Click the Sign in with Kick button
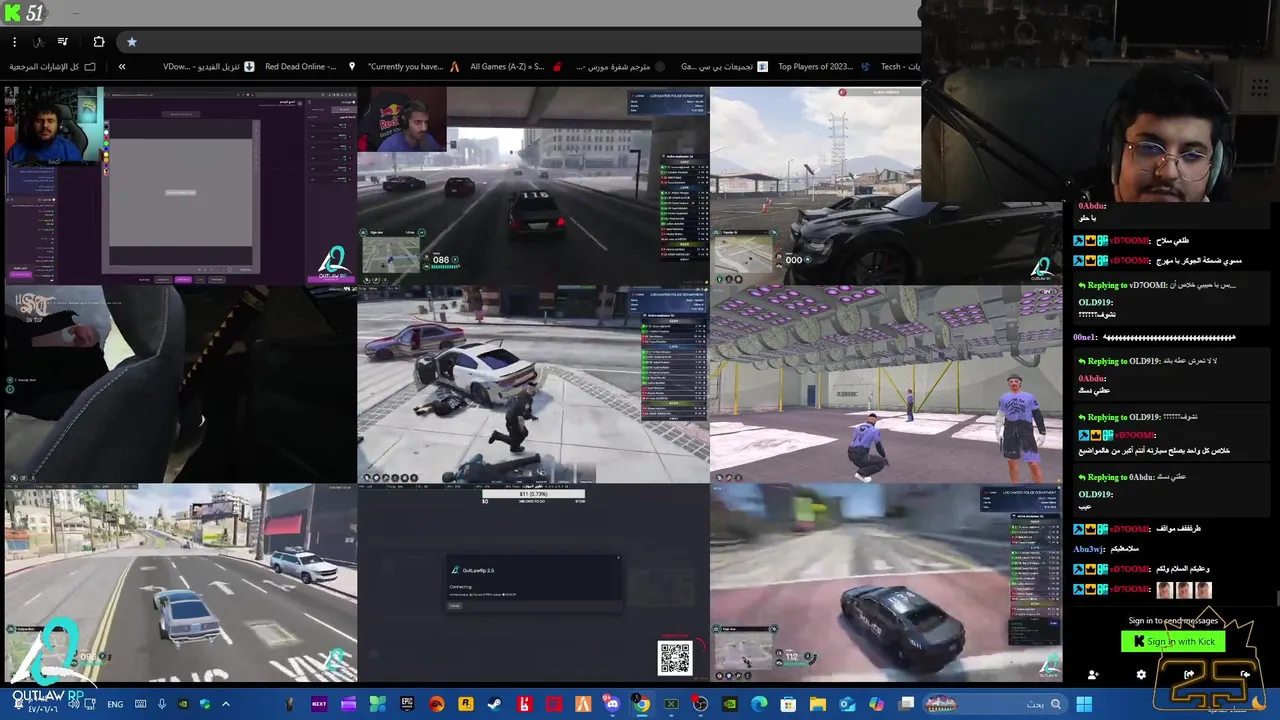This screenshot has height=720, width=1280. point(1173,642)
